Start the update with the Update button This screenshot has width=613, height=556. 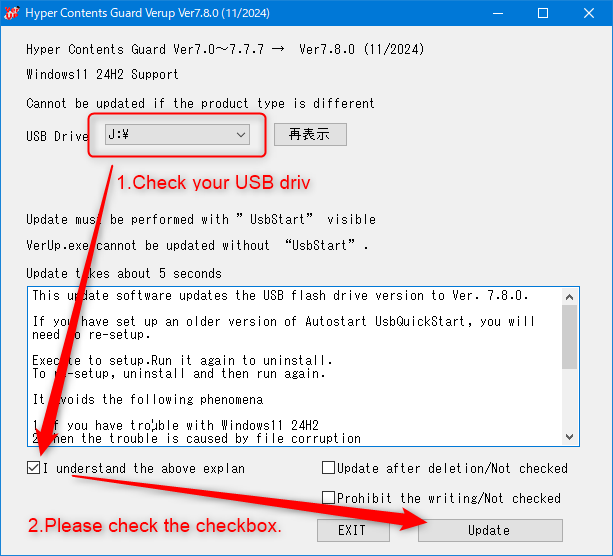pyautogui.click(x=489, y=530)
